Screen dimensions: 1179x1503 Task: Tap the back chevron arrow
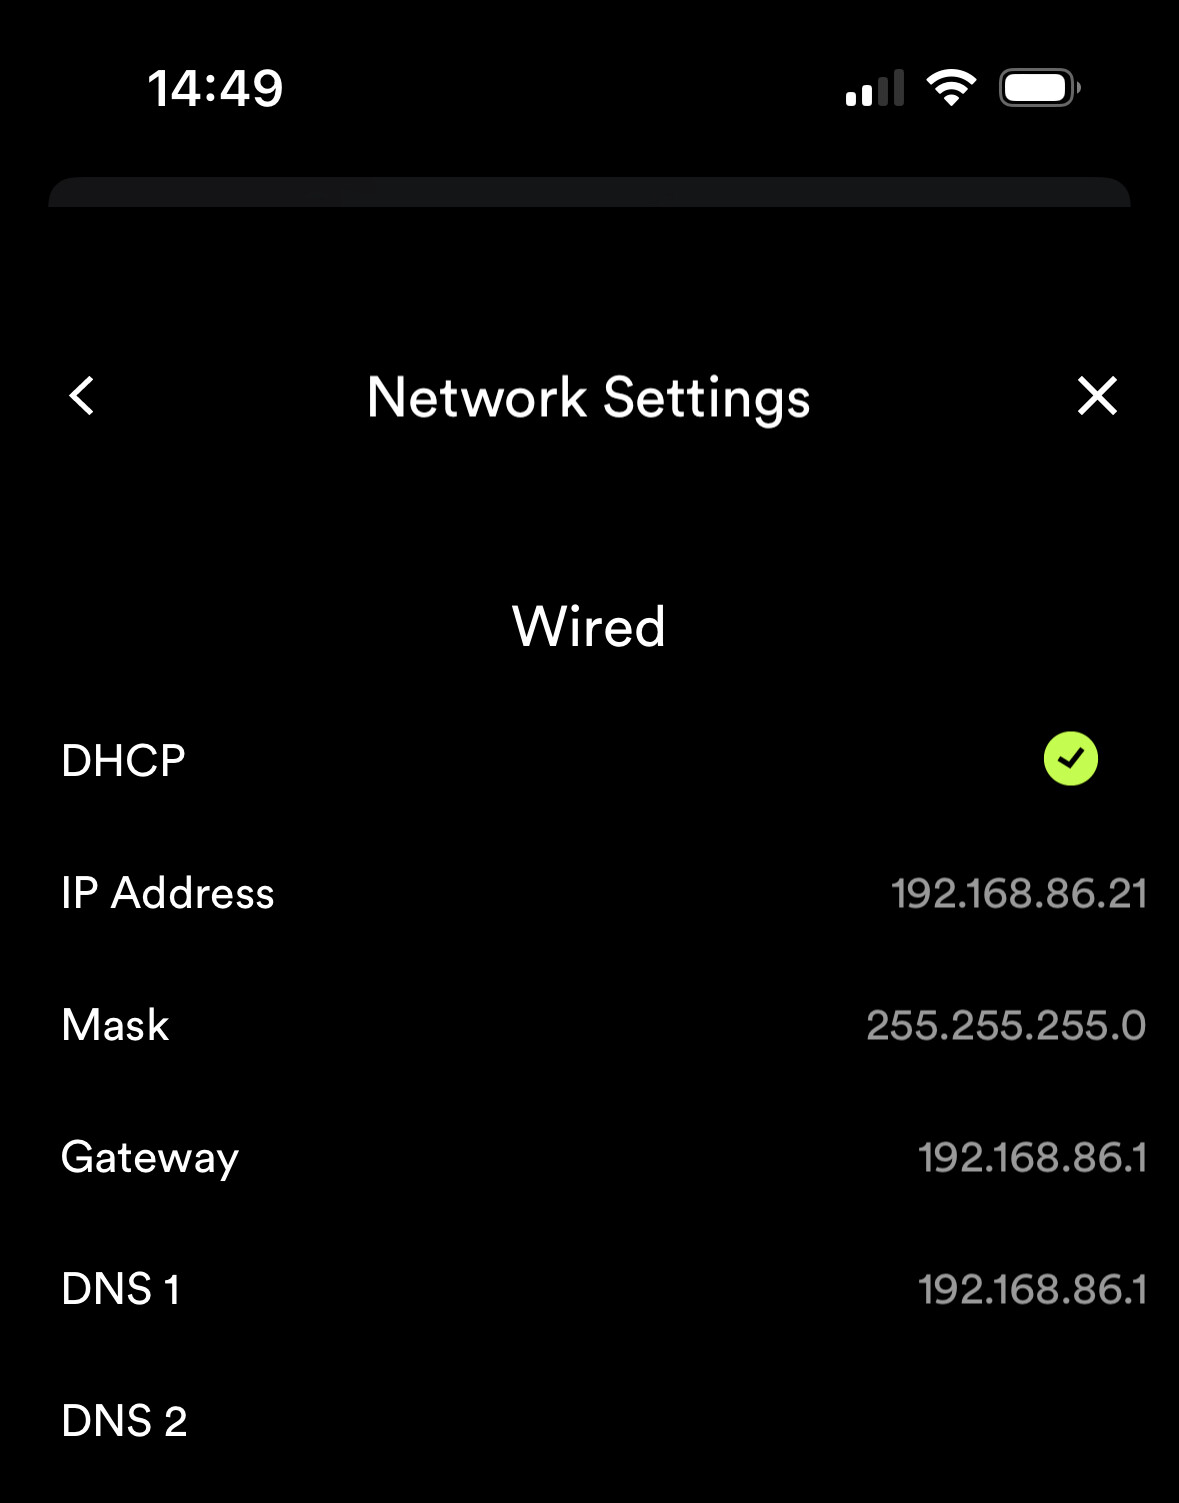82,396
